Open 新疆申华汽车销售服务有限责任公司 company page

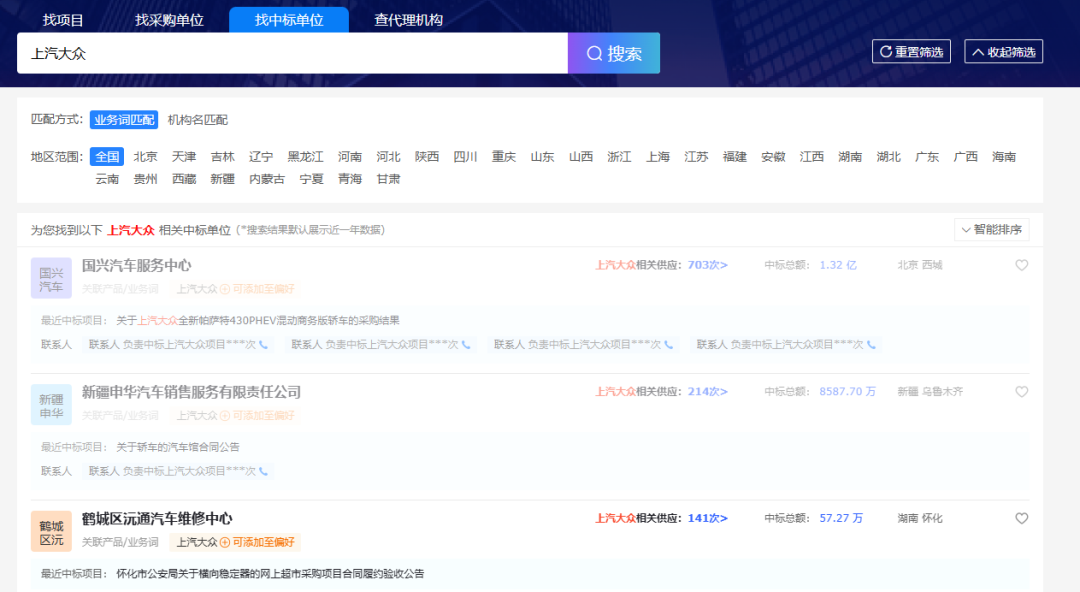pyautogui.click(x=191, y=392)
